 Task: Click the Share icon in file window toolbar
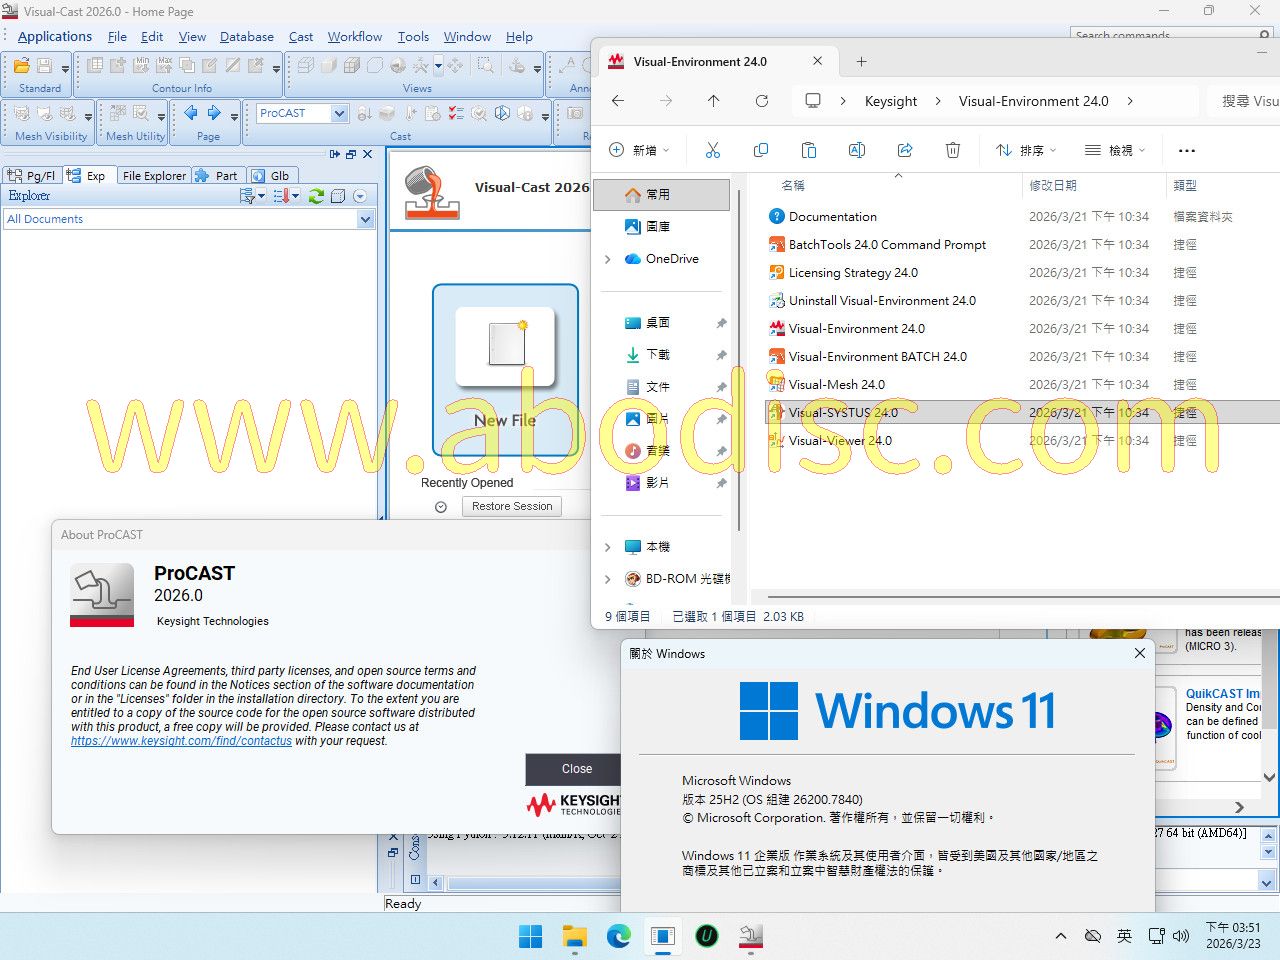point(904,150)
